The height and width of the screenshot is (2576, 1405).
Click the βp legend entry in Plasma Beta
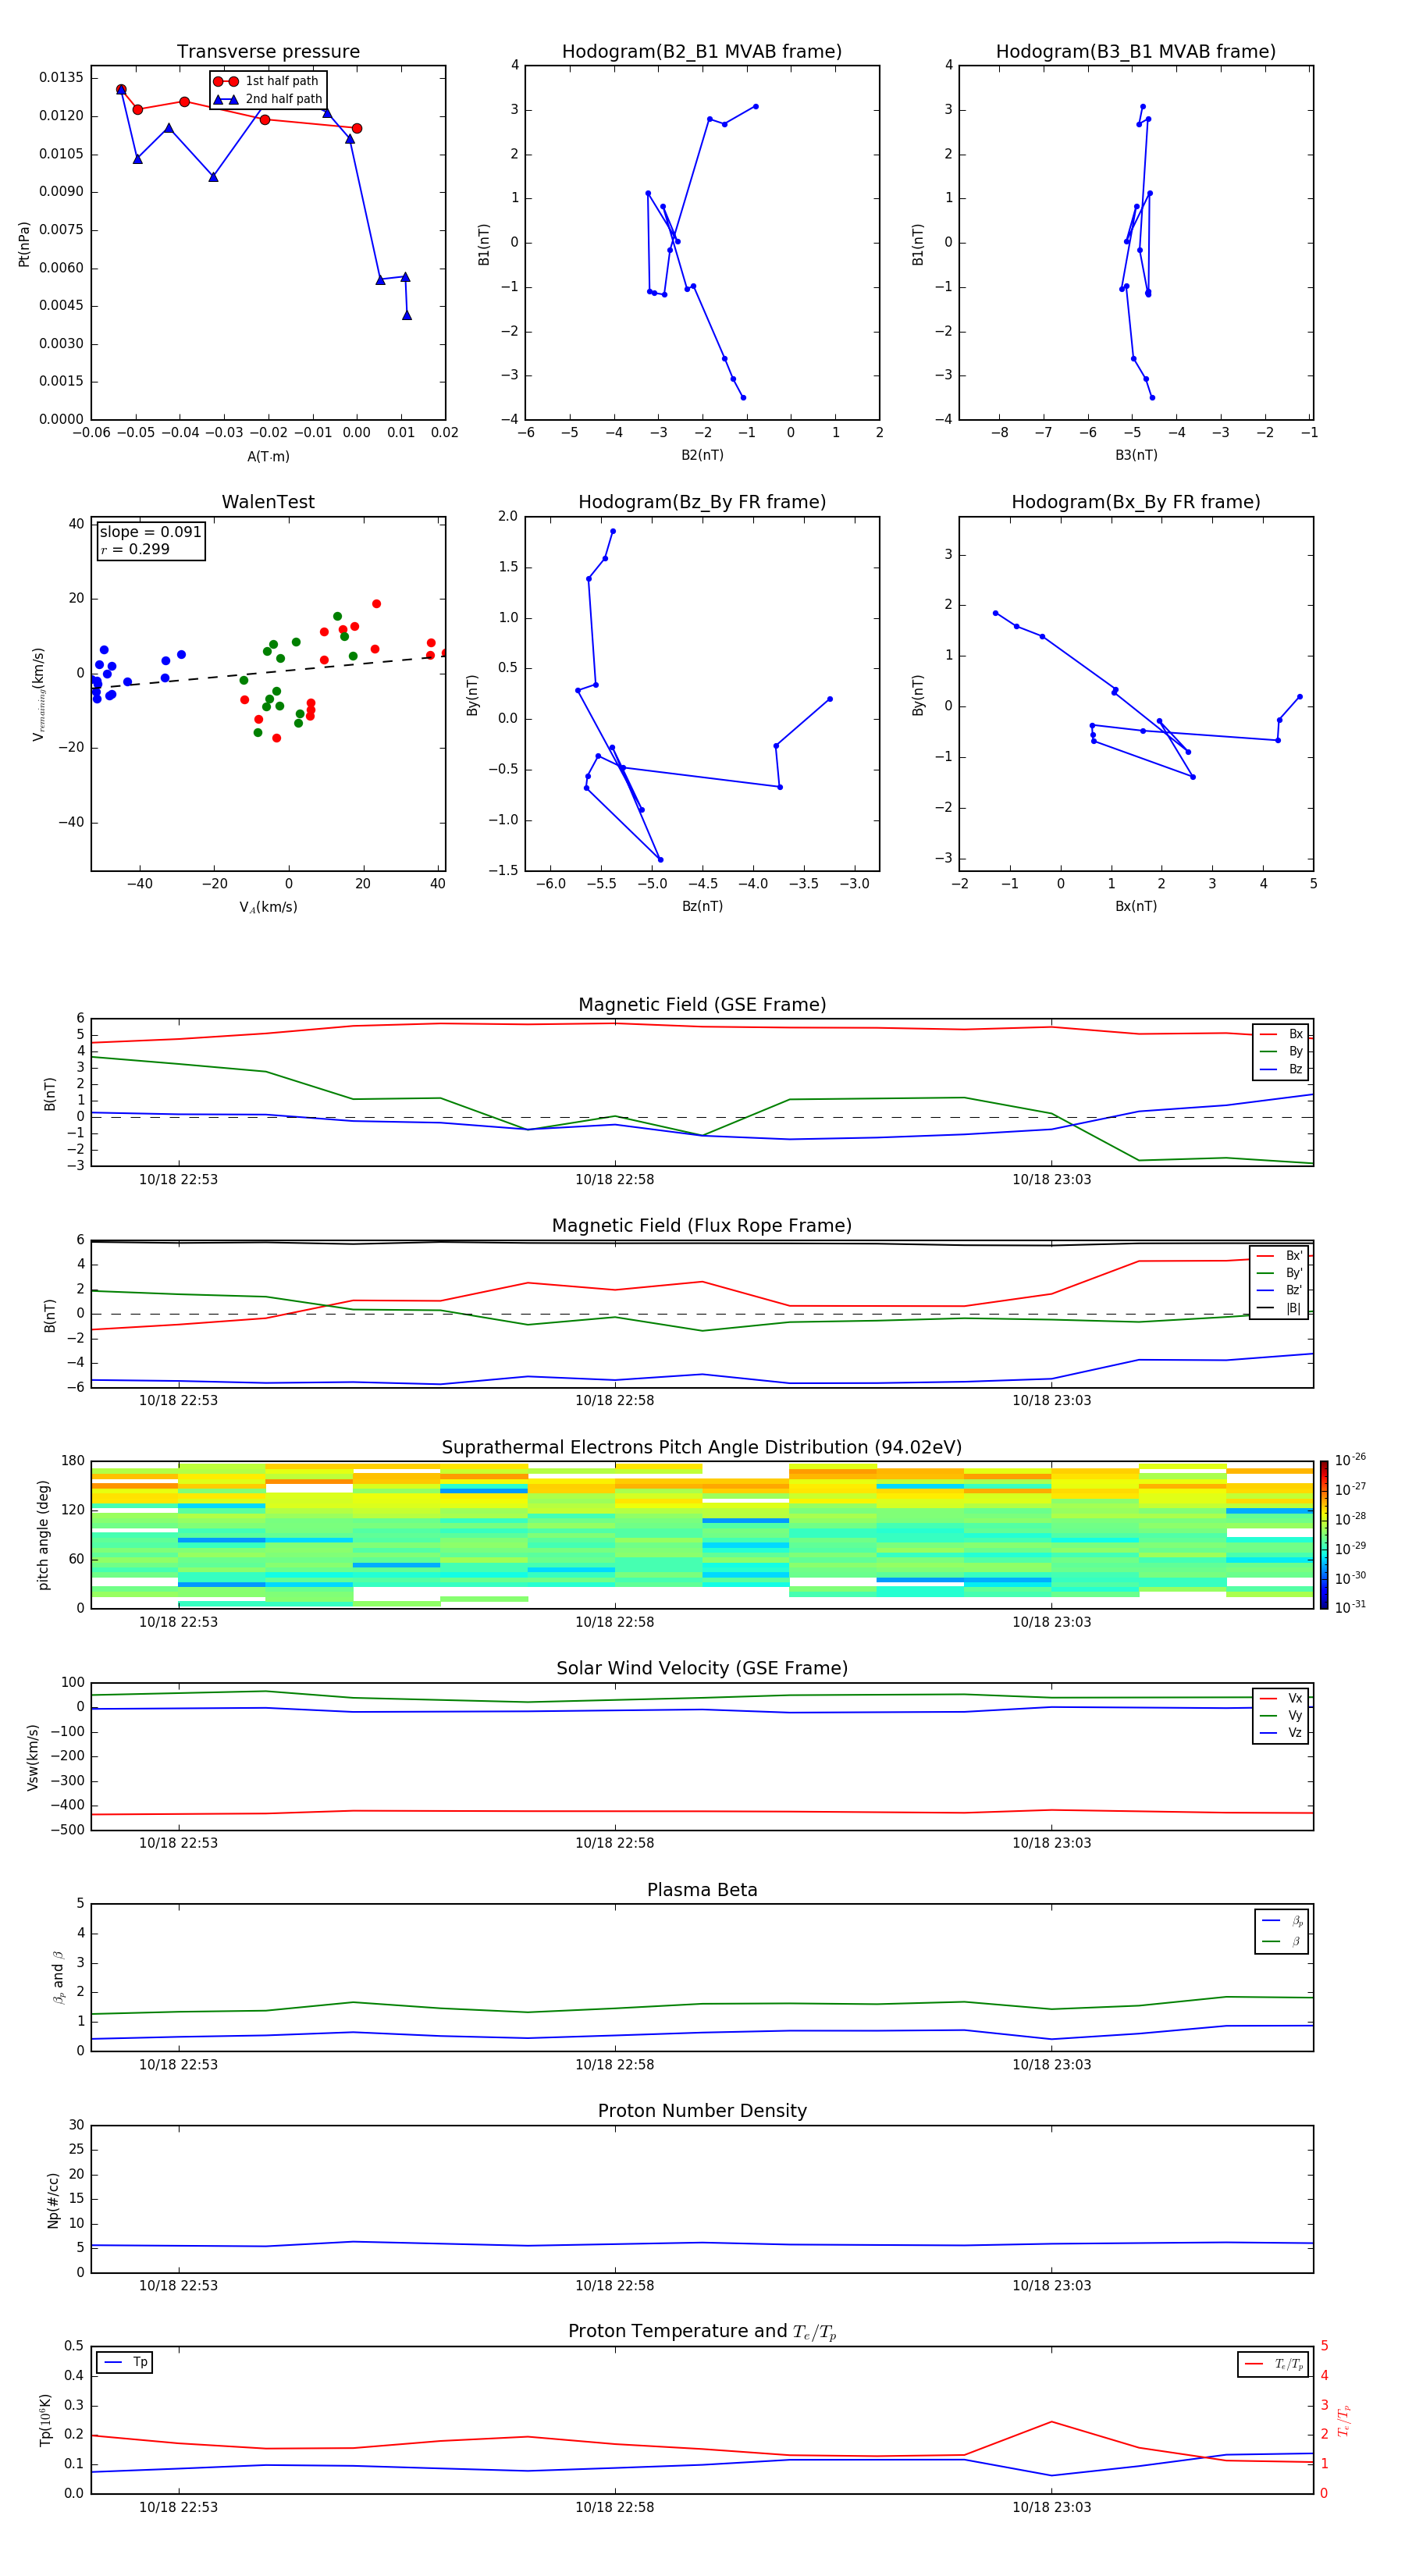pyautogui.click(x=1281, y=1920)
